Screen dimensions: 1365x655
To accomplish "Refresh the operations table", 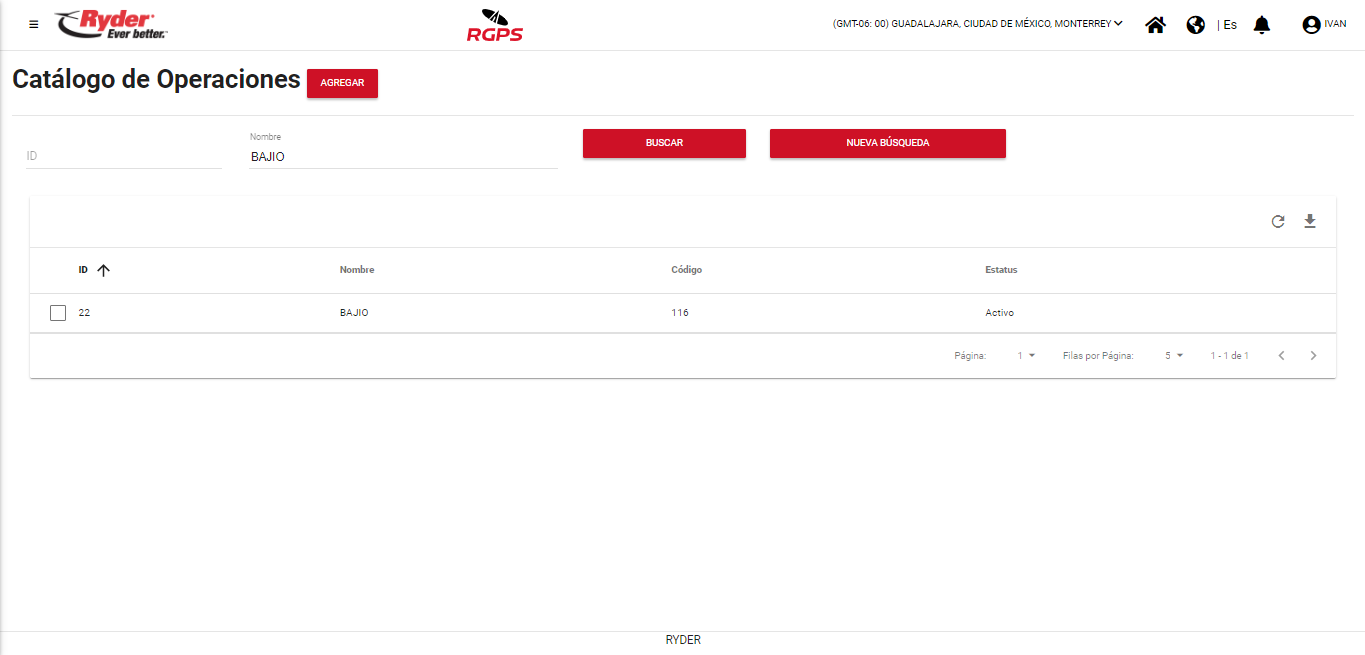I will [1277, 222].
